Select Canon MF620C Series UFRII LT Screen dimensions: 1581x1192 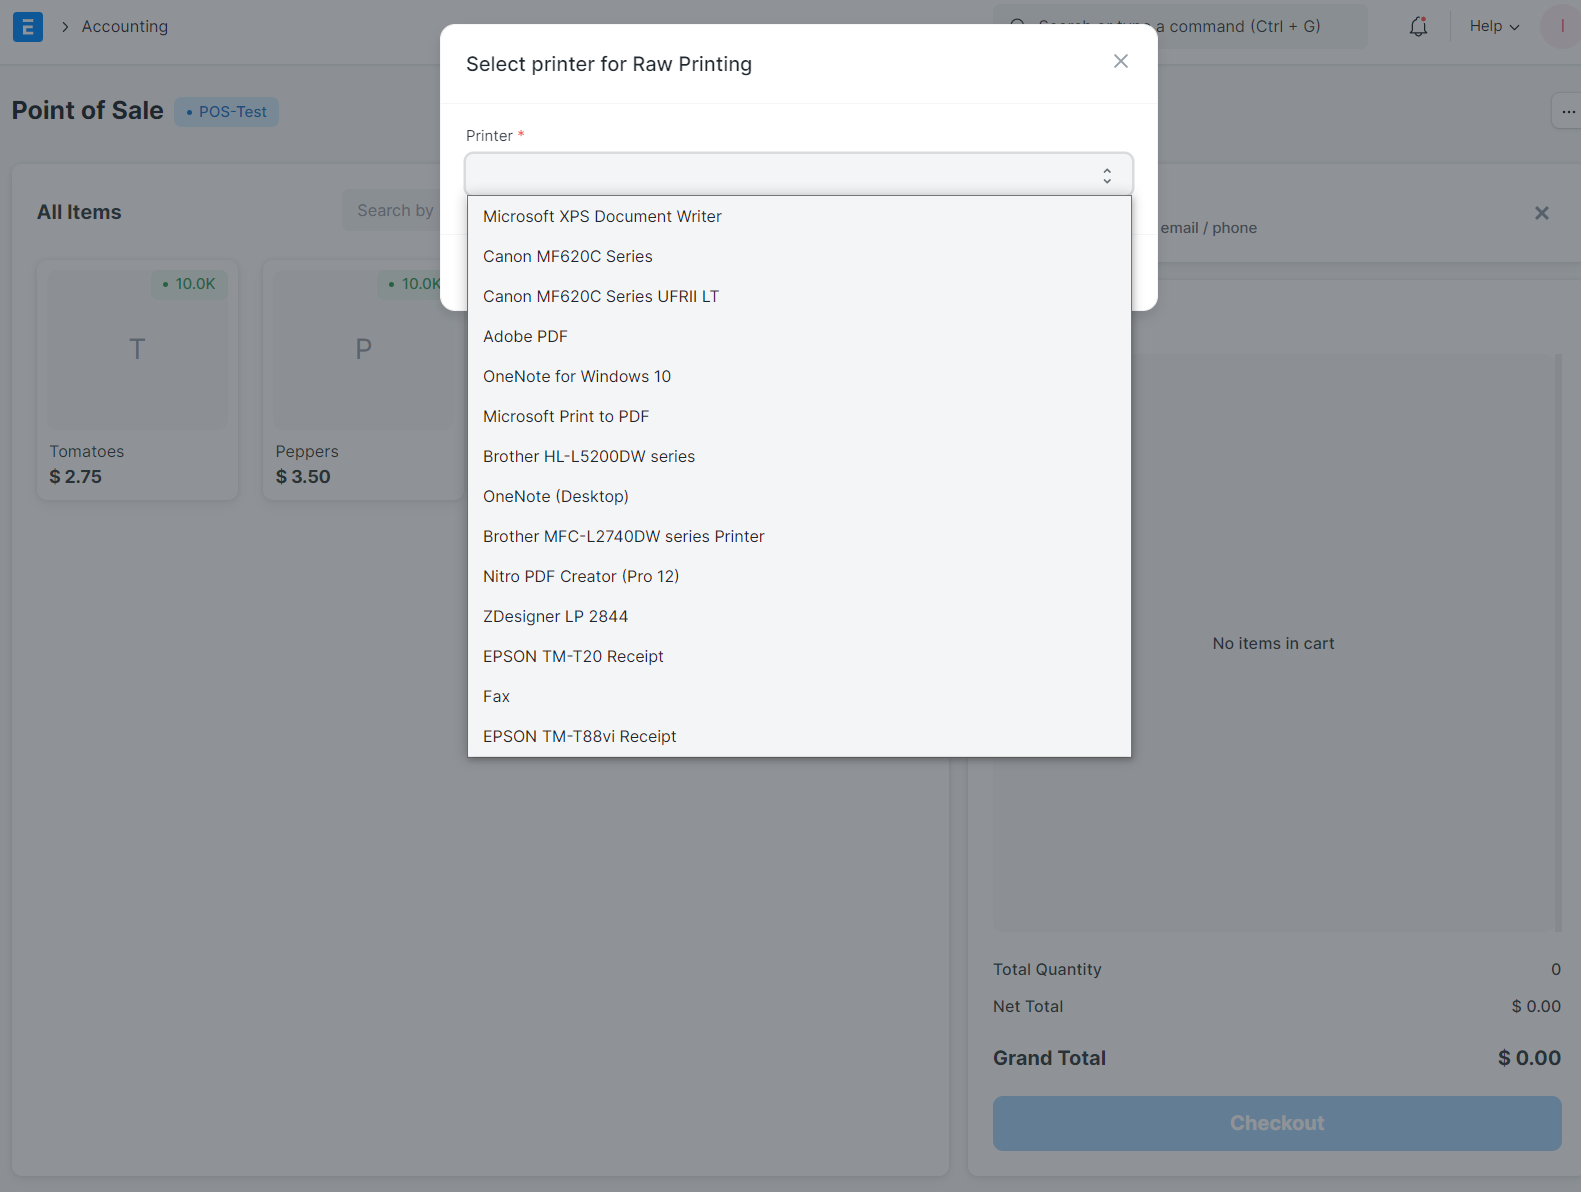[x=799, y=296]
